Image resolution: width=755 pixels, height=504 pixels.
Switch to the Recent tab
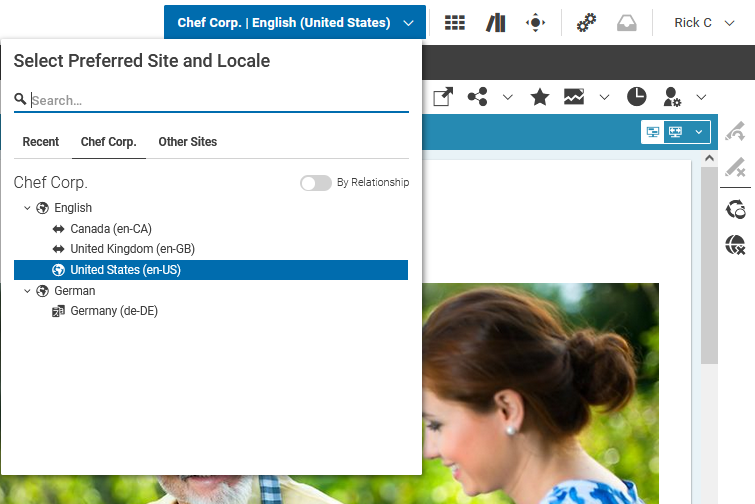point(41,142)
